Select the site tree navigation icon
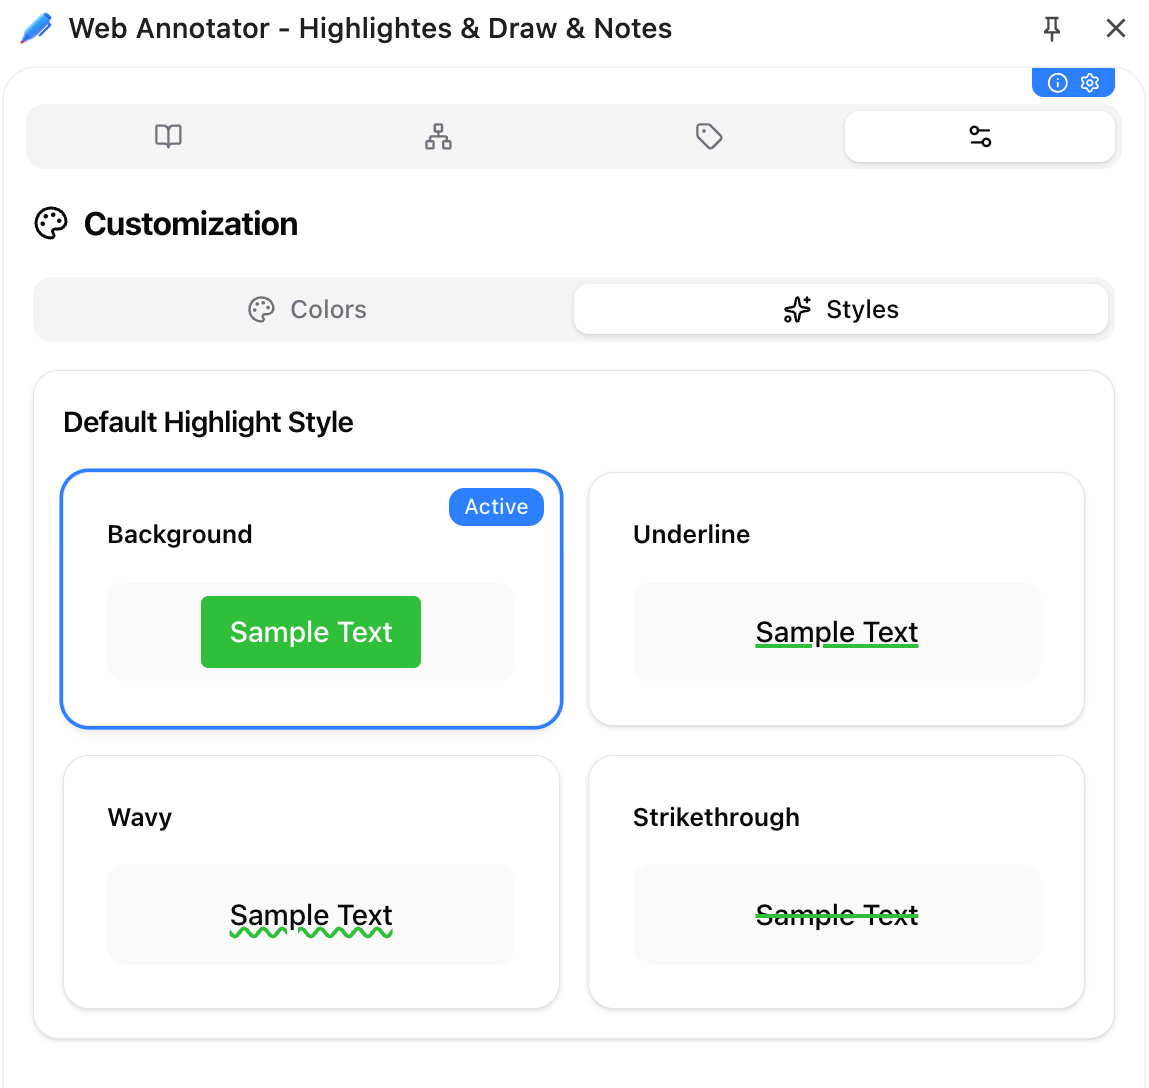Image resolution: width=1149 pixels, height=1088 pixels. [x=438, y=136]
